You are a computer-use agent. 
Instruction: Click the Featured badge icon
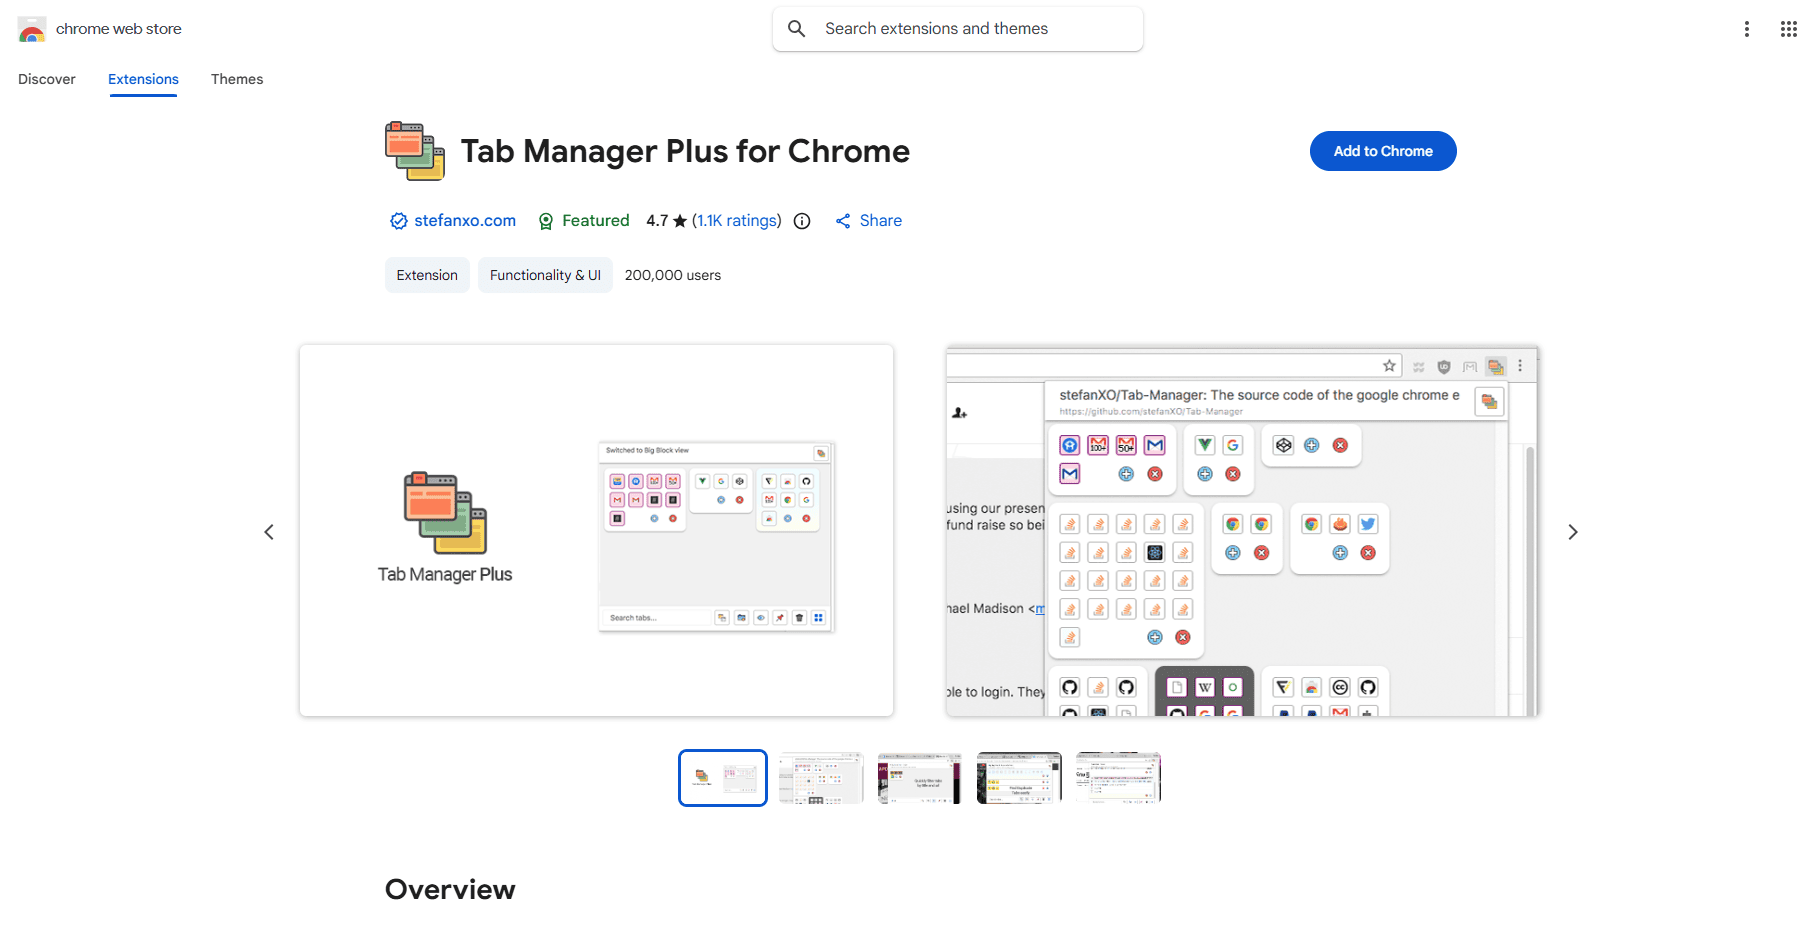546,221
